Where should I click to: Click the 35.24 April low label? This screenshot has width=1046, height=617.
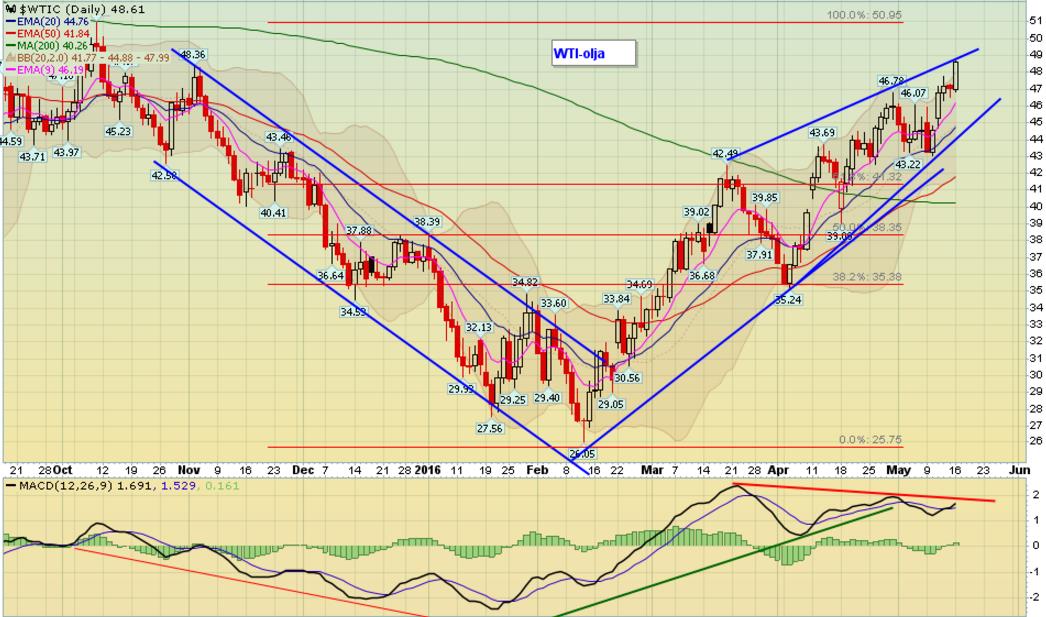(x=788, y=299)
